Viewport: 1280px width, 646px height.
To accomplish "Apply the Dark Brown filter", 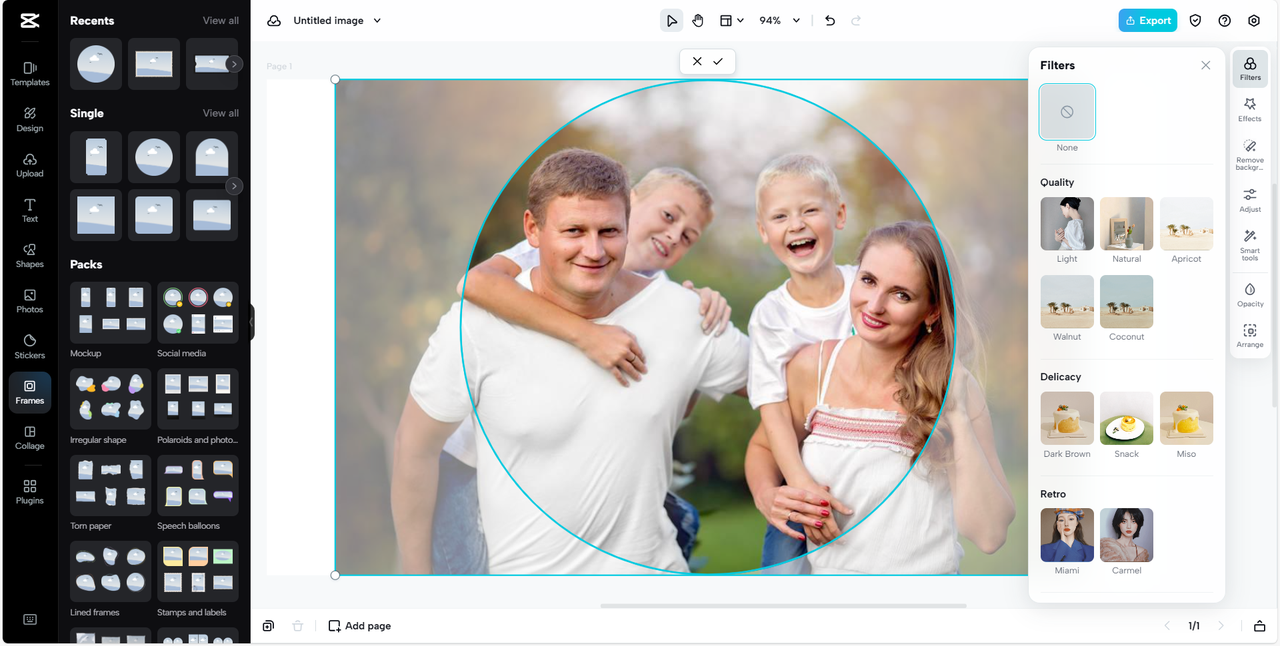I will click(x=1067, y=418).
